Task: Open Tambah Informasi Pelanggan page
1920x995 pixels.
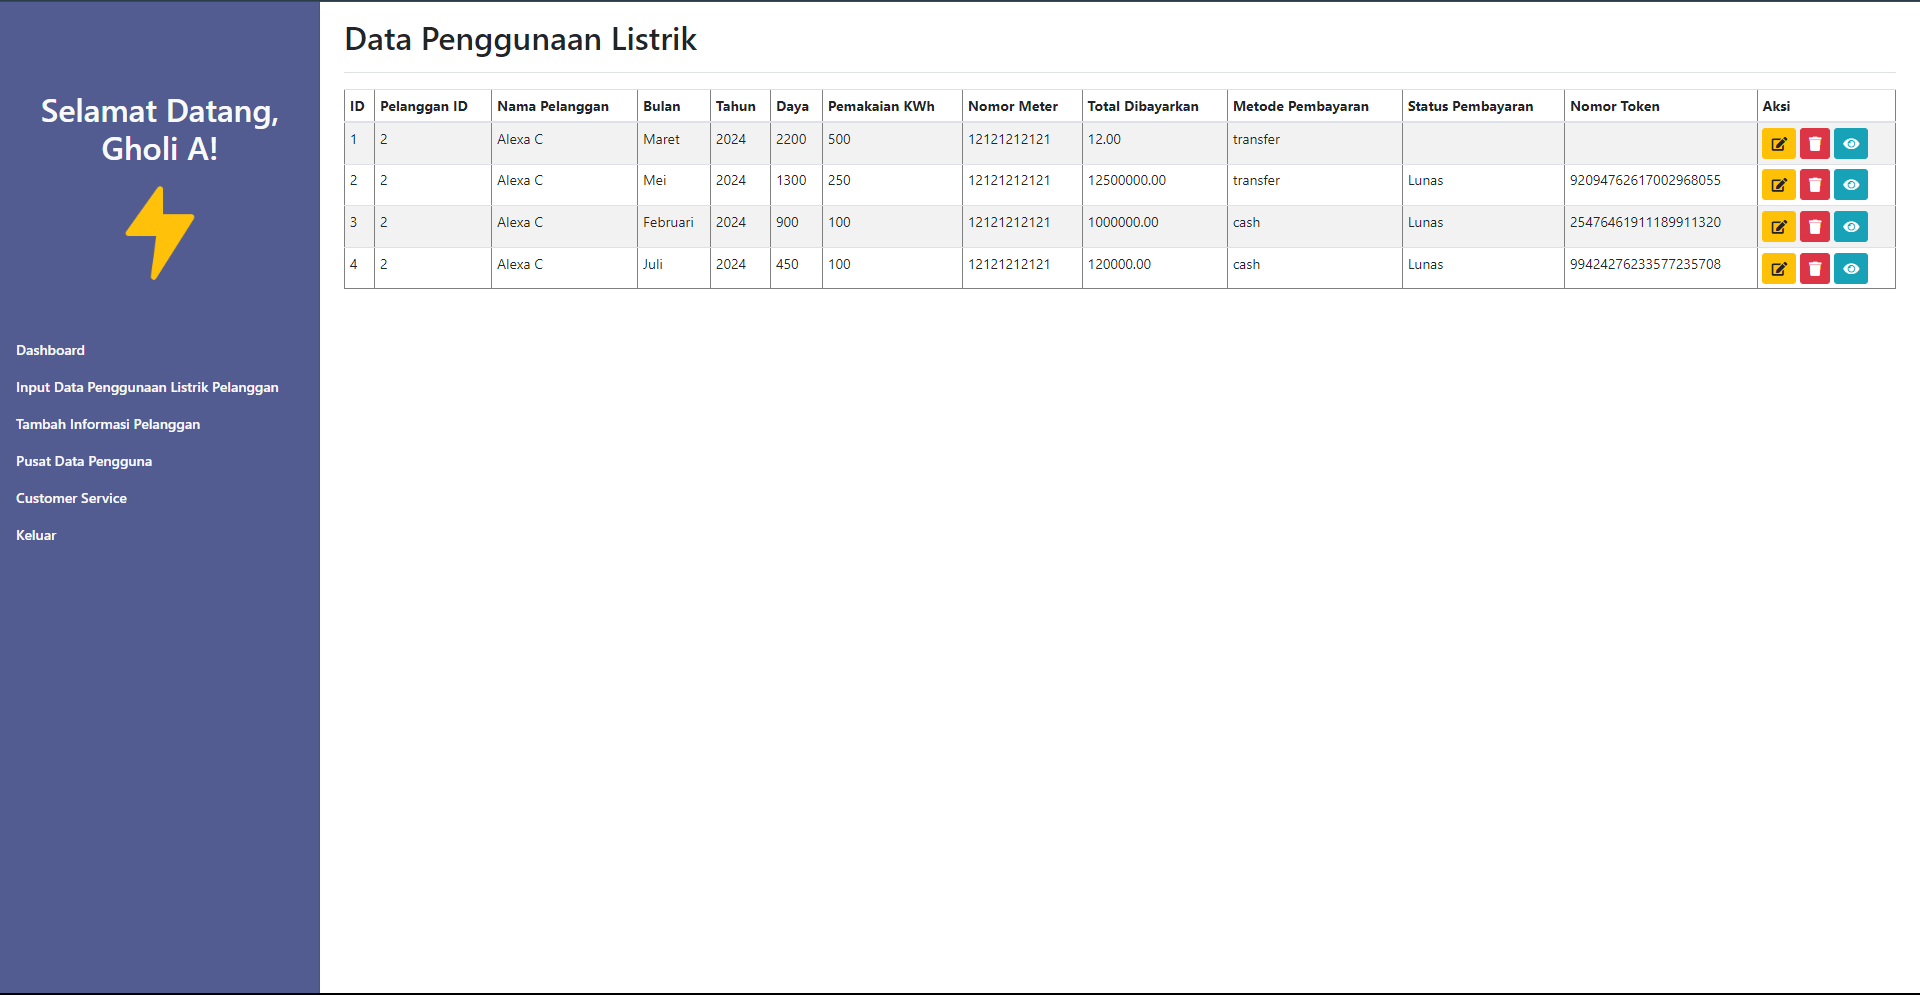Action: coord(108,424)
